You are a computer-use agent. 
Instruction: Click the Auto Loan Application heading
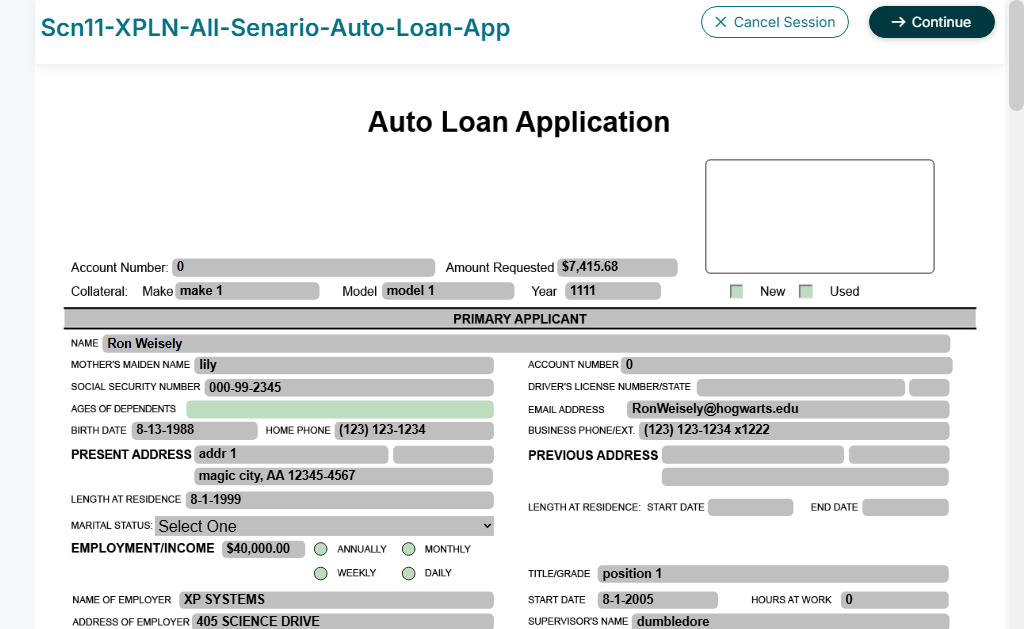coord(519,122)
